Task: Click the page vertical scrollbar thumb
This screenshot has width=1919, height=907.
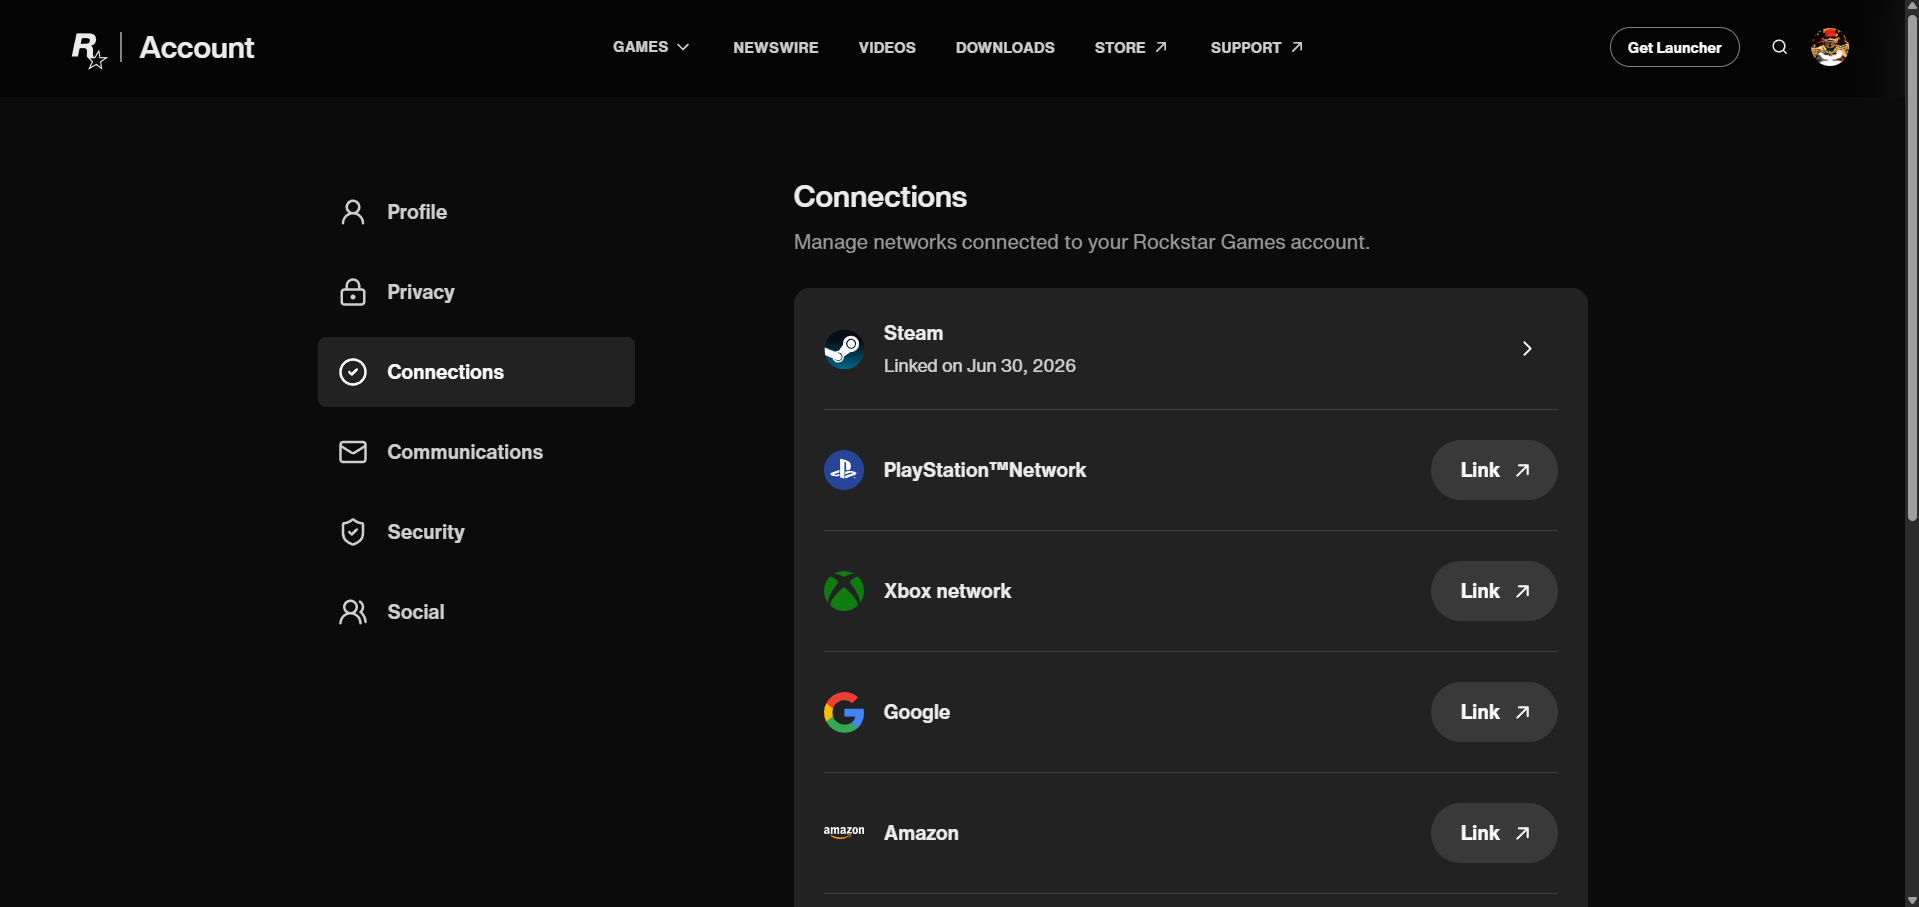Action: click(1912, 268)
